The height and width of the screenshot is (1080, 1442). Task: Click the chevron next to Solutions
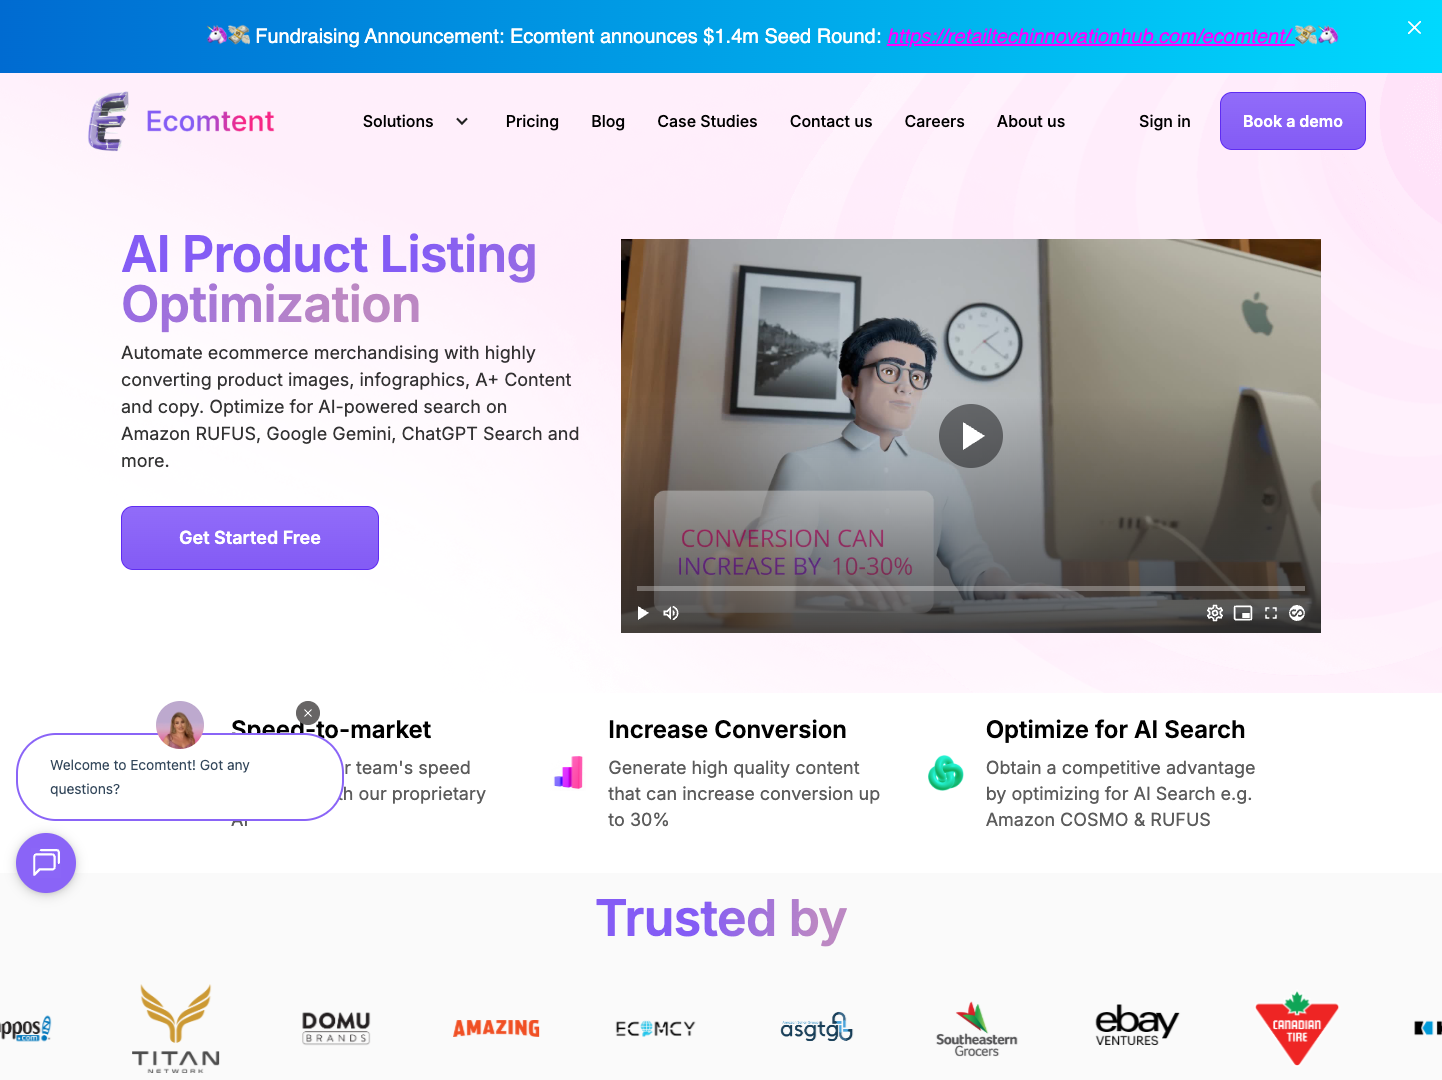pyautogui.click(x=462, y=121)
